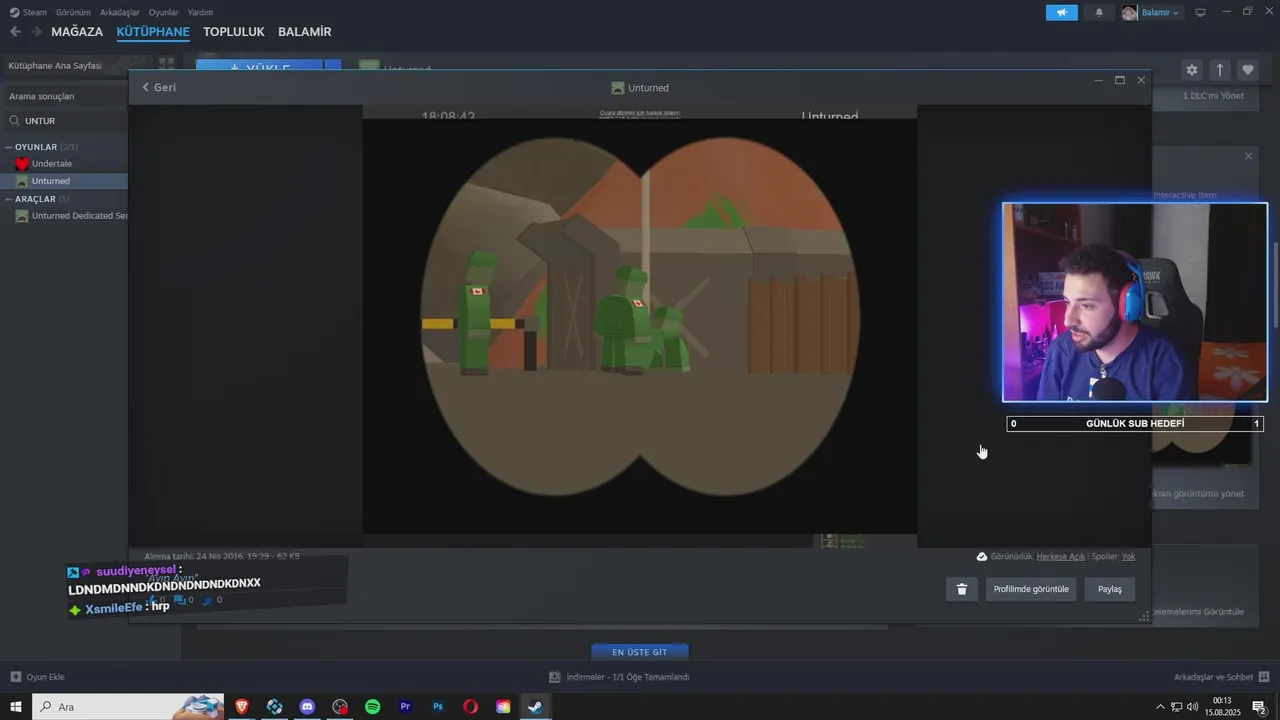Open the Arkadaşlar menu
1280x720 pixels.
click(x=120, y=12)
